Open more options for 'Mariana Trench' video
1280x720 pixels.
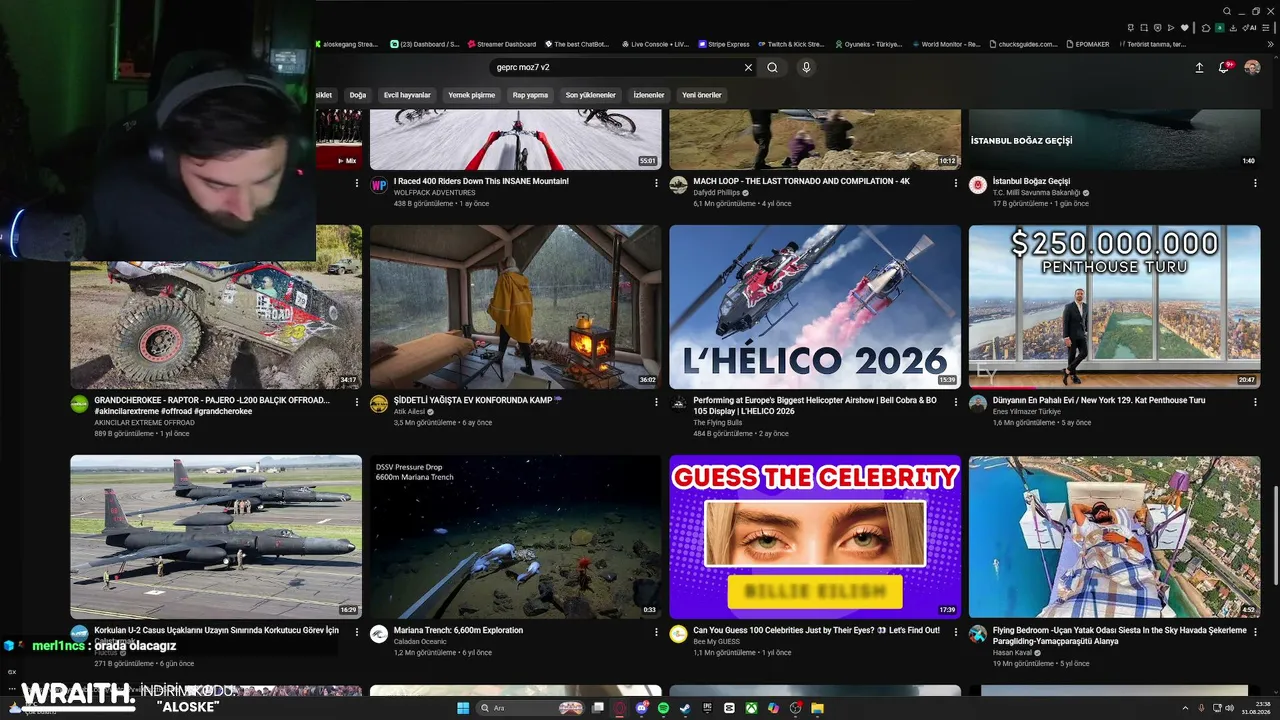pos(656,633)
